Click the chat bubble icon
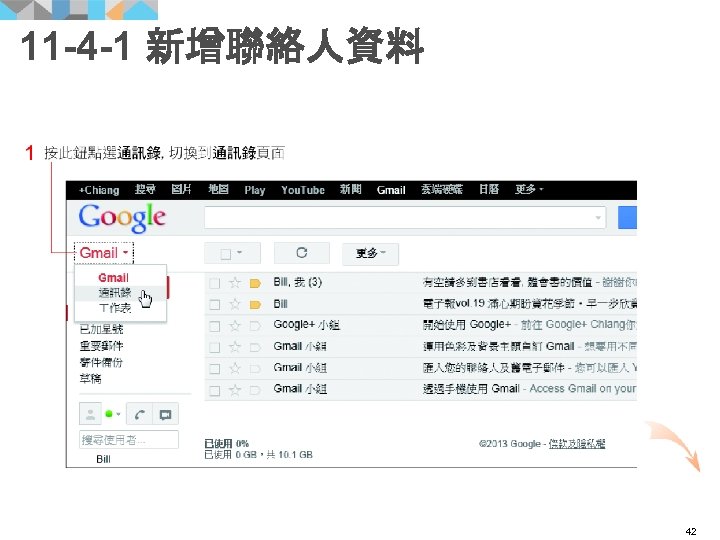This screenshot has height=540, width=720. [x=165, y=415]
